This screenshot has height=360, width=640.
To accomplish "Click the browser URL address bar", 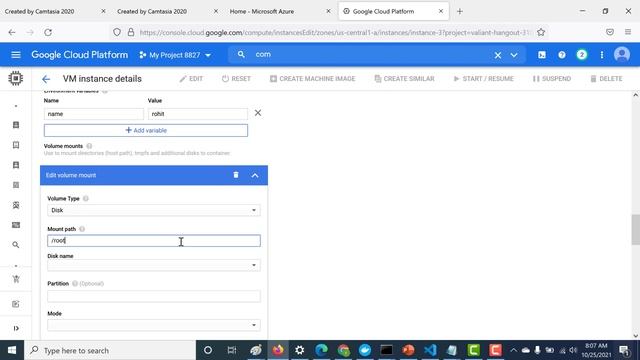I will point(335,32).
